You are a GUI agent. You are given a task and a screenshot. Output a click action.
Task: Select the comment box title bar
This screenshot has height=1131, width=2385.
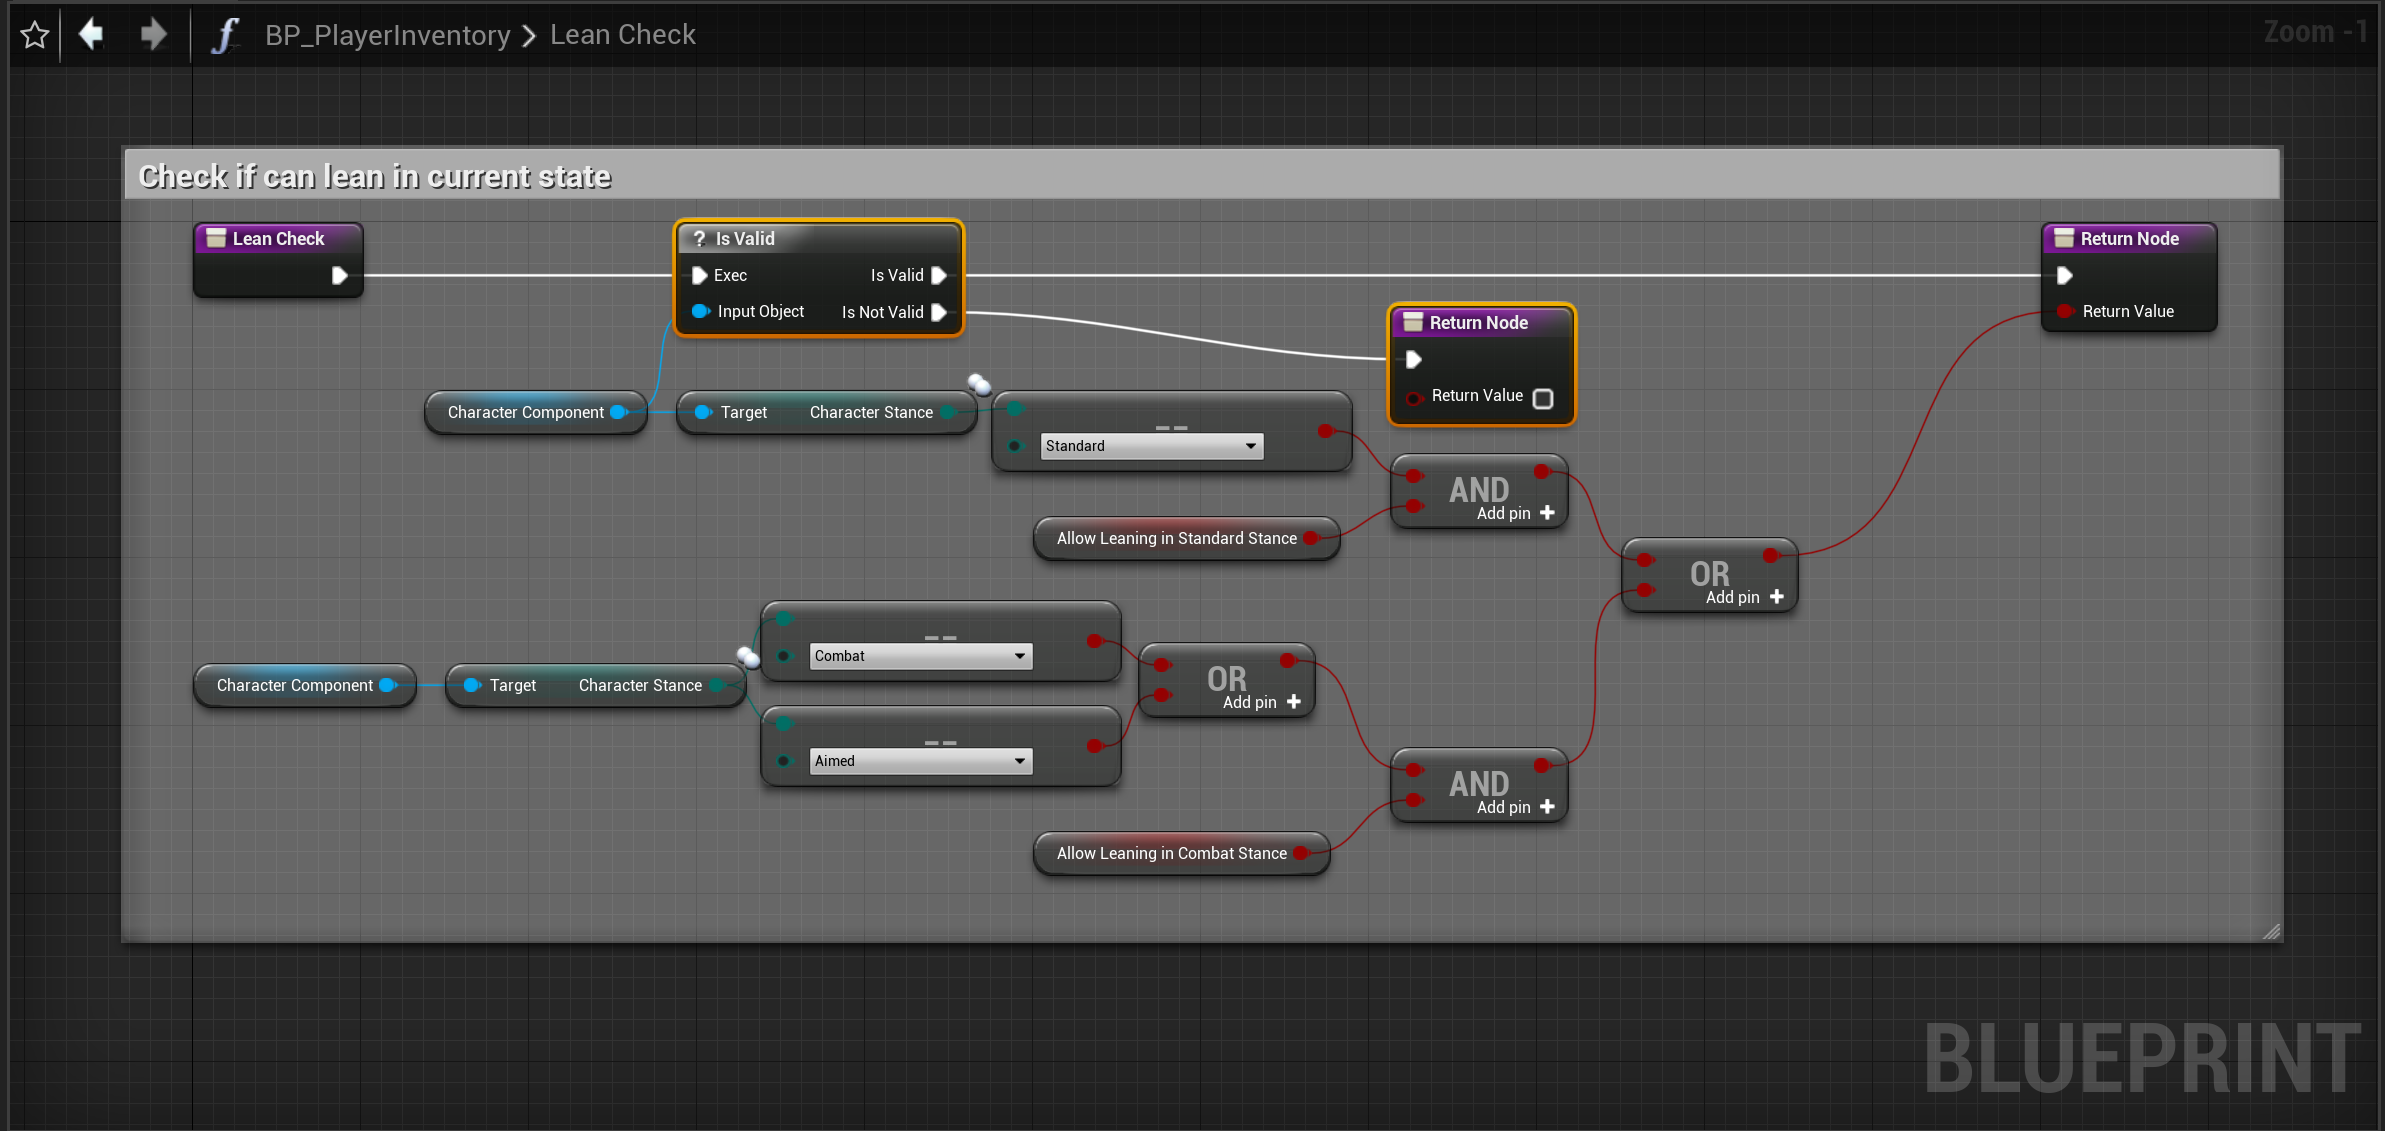pyautogui.click(x=1200, y=176)
